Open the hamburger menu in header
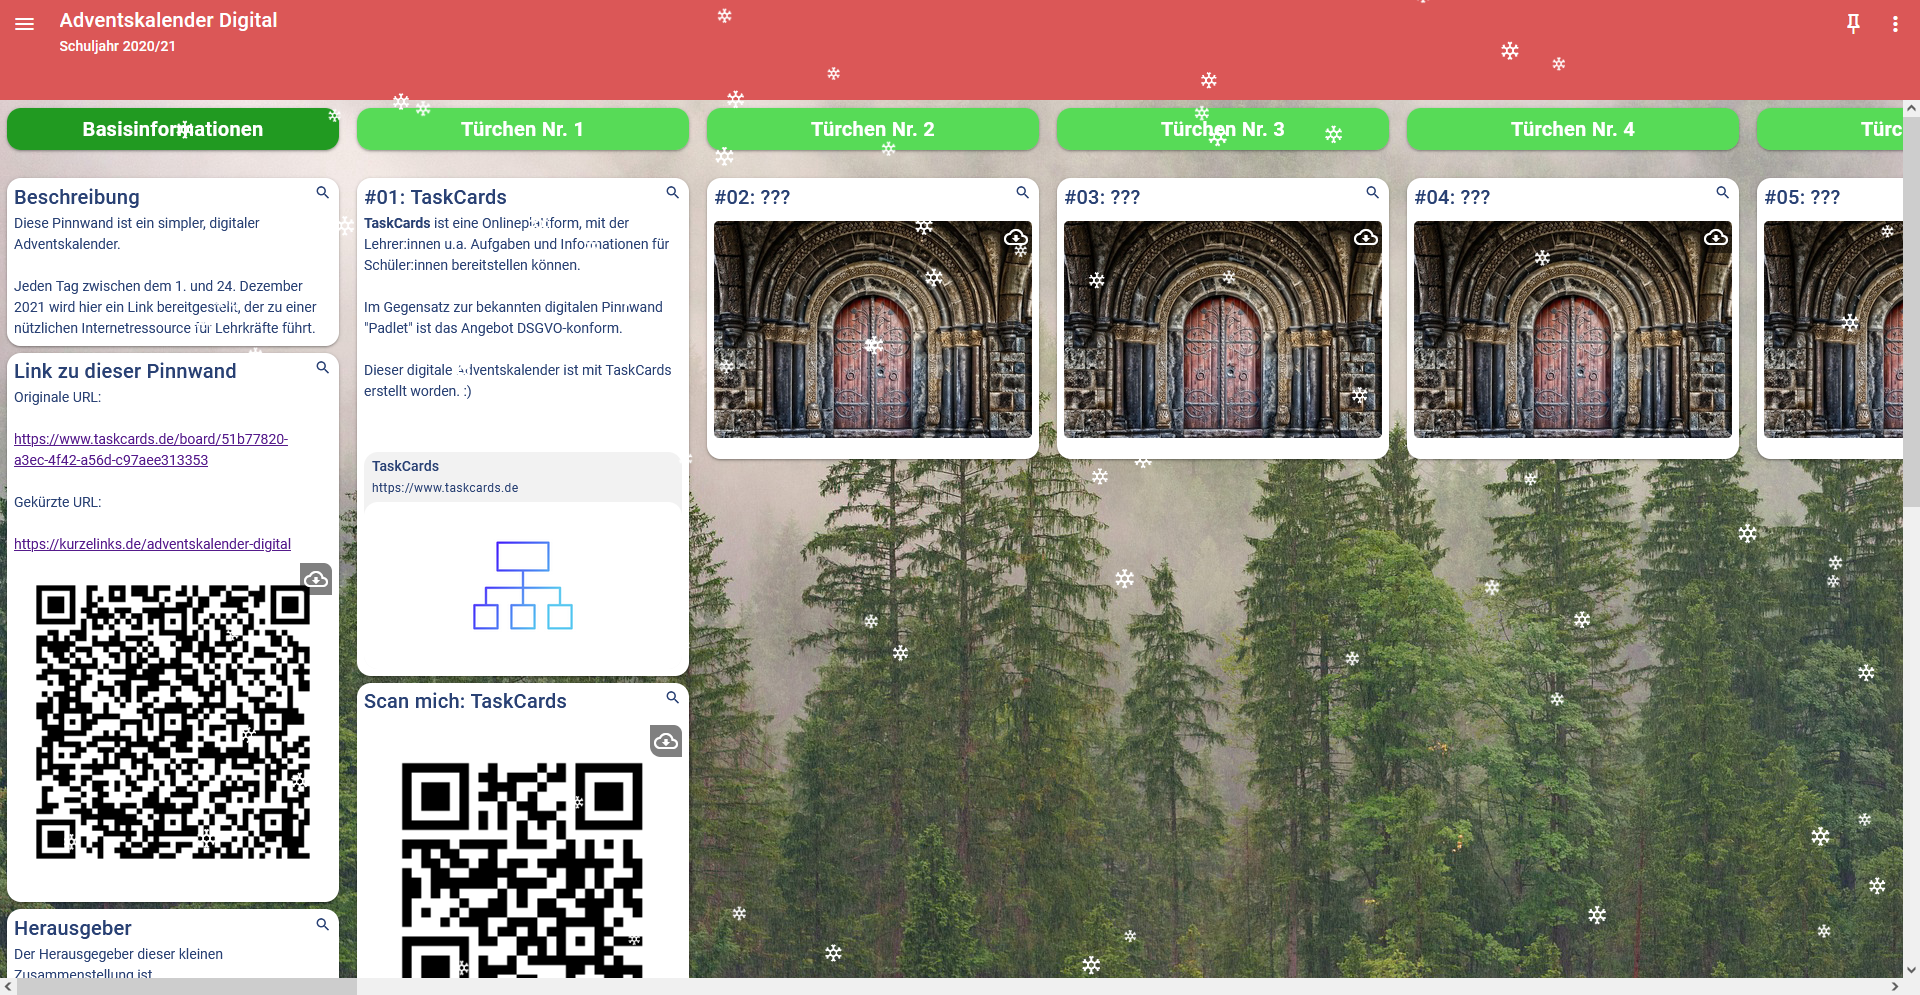1920x995 pixels. pos(25,24)
